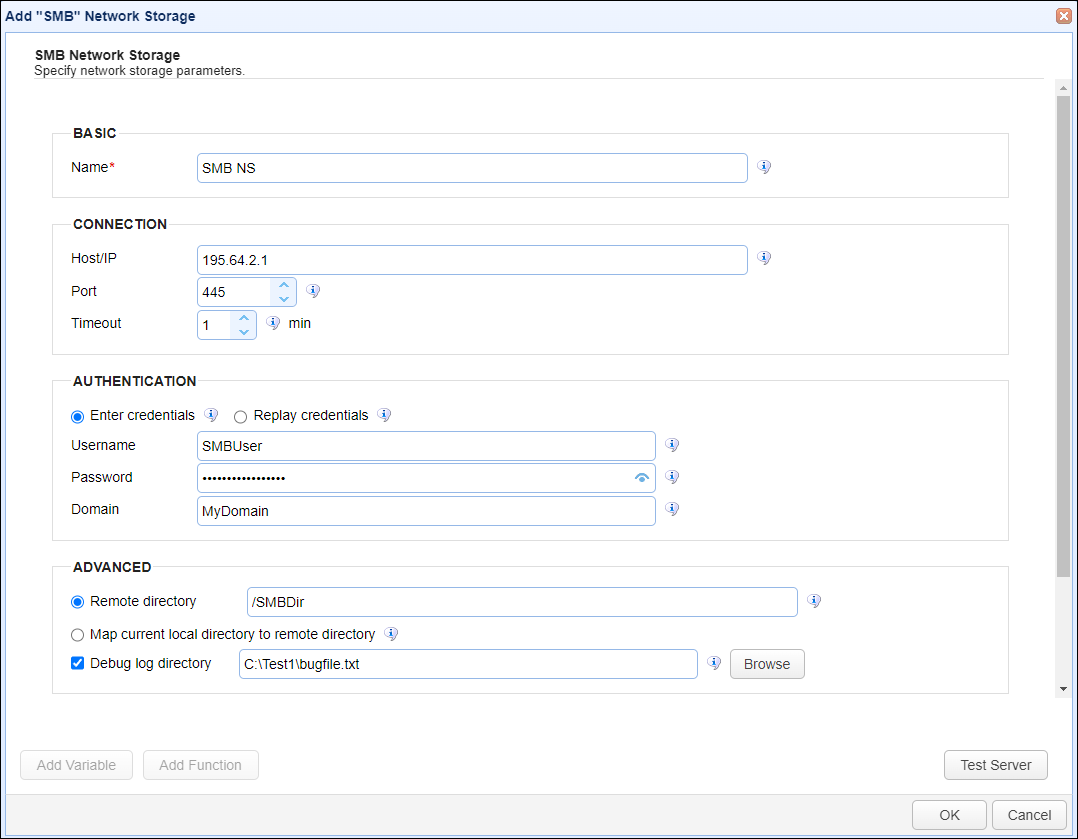Click the Debug log directory path field
1078x839 pixels.
pyautogui.click(x=468, y=664)
